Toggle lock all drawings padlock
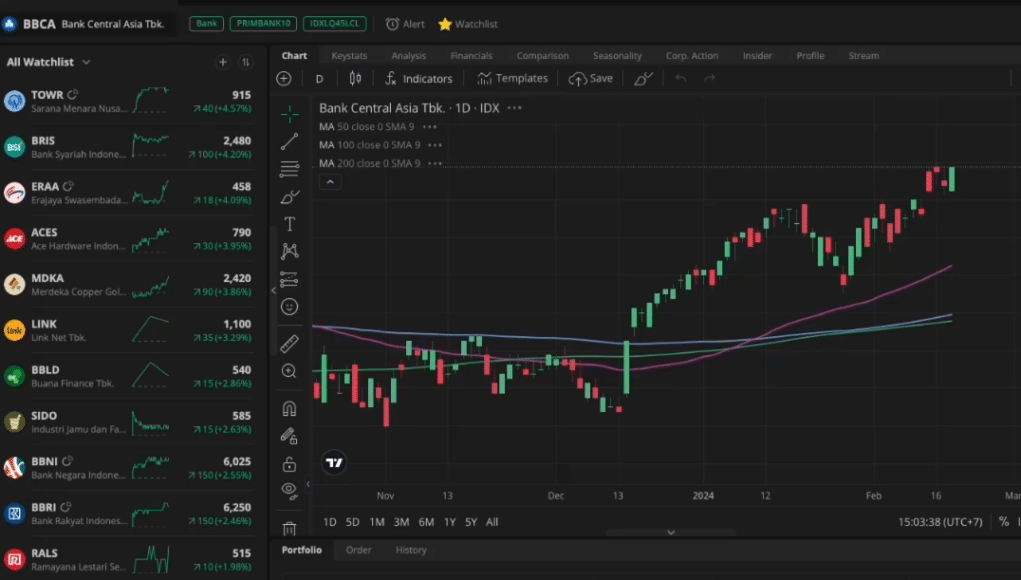Screen dimensions: 1021x580 pos(289,464)
